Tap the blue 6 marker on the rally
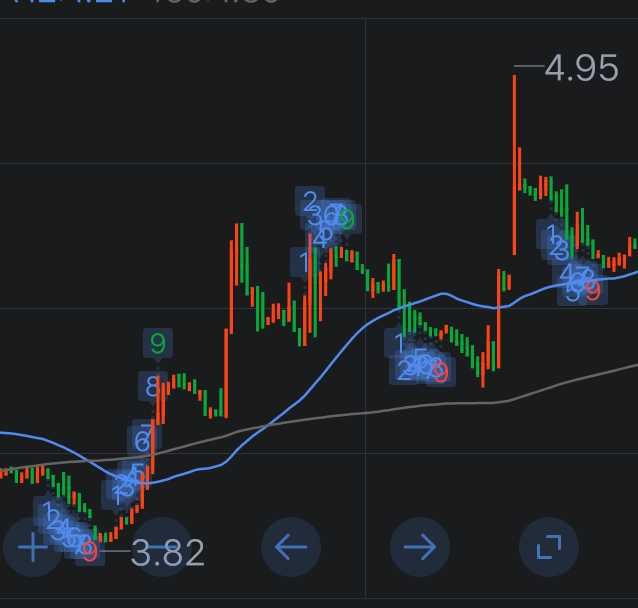Viewport: 638px width, 608px height. coord(142,439)
